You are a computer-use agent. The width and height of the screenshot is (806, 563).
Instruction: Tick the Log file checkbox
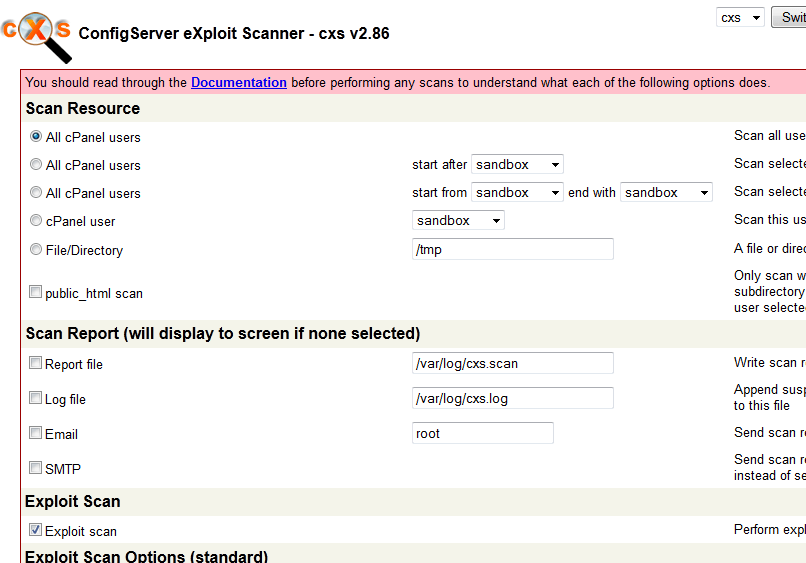coord(35,398)
